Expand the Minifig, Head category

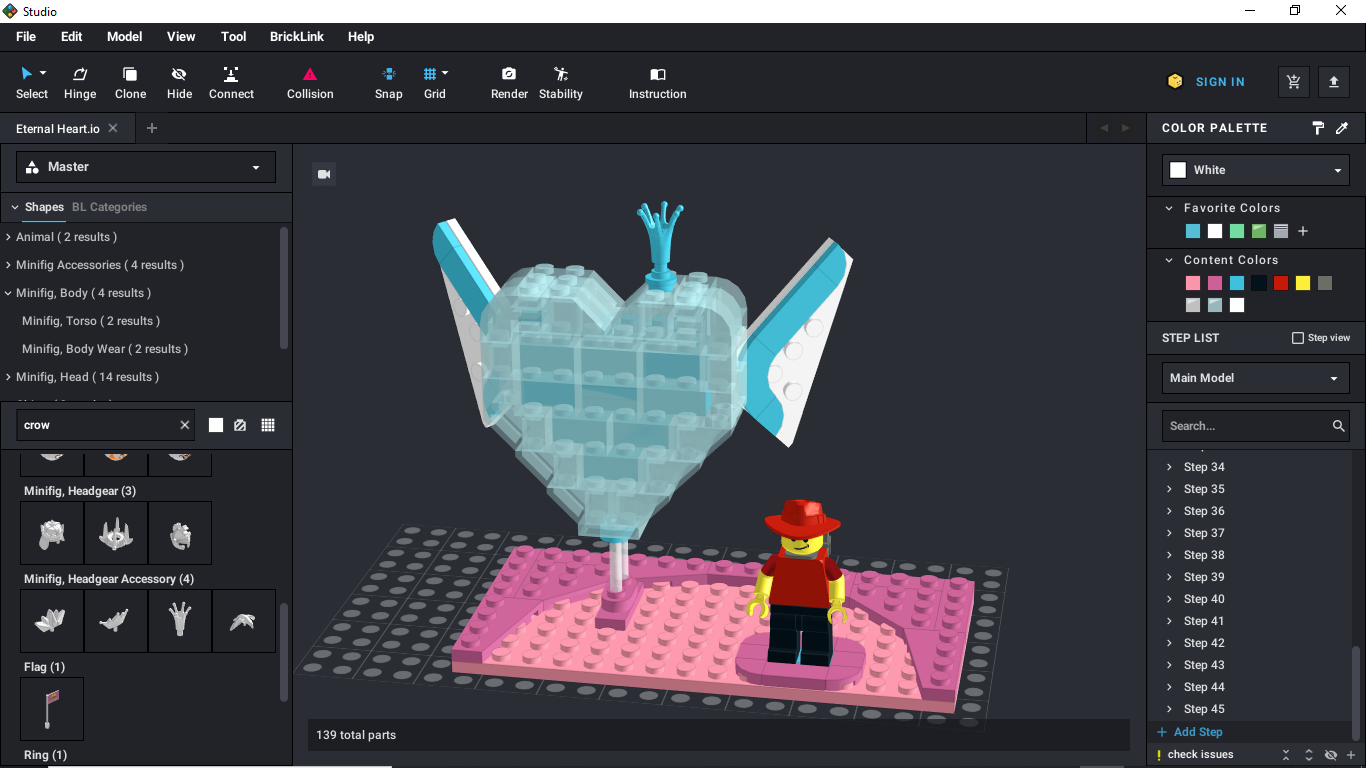tap(9, 377)
